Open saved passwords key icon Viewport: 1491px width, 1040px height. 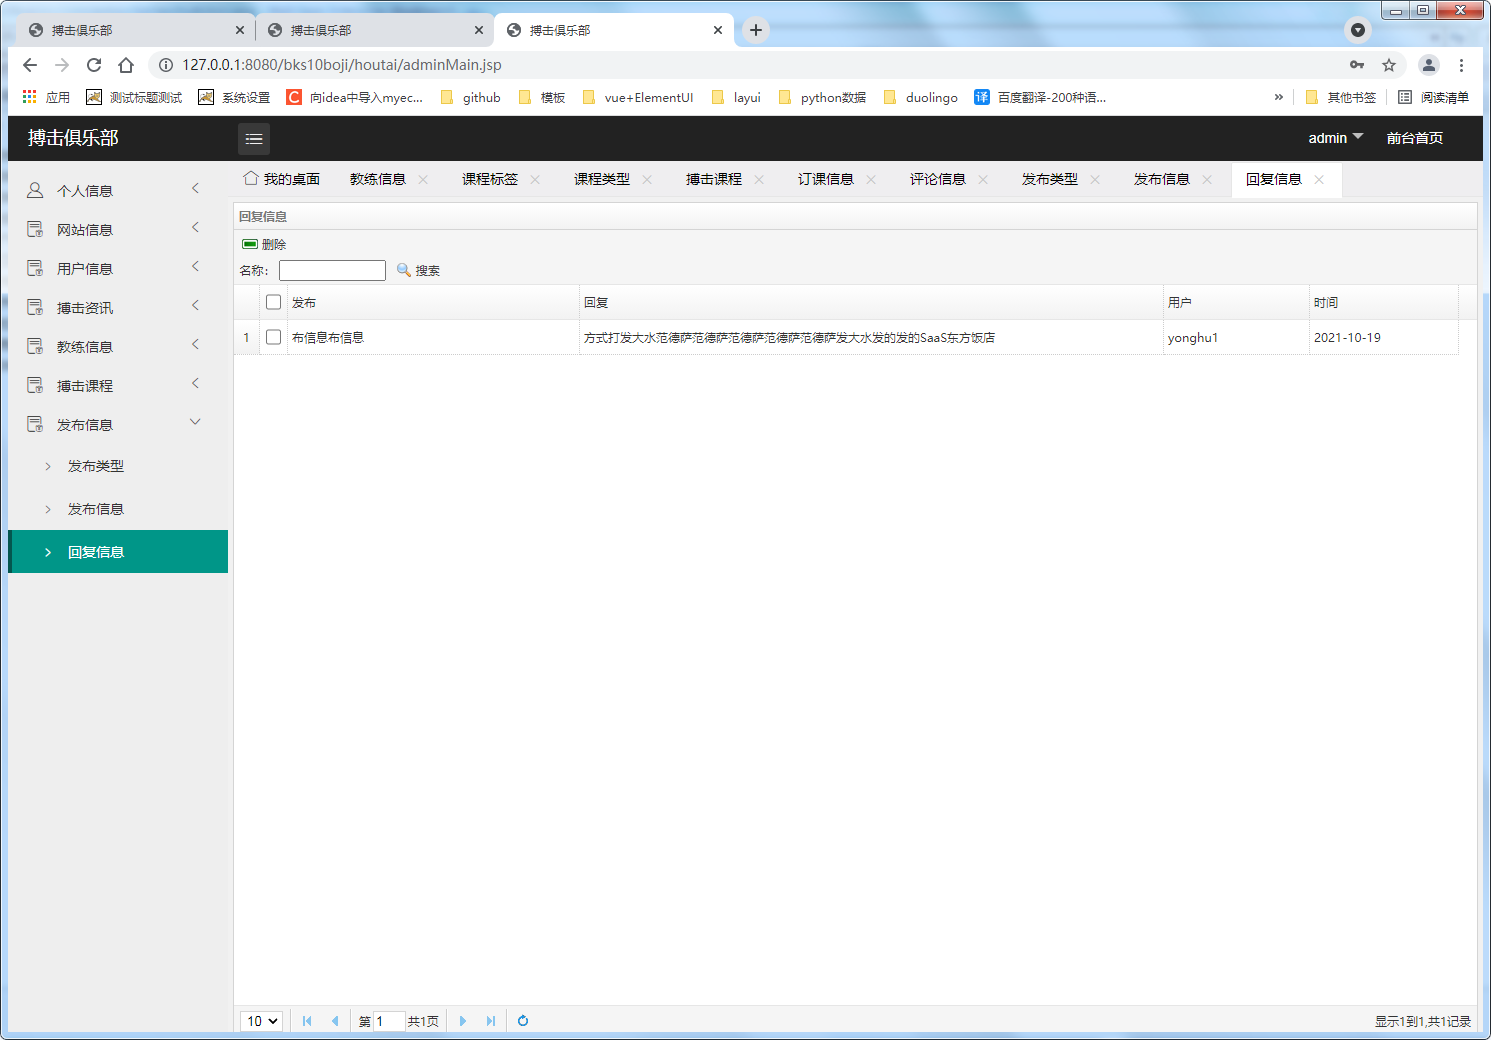[x=1357, y=65]
